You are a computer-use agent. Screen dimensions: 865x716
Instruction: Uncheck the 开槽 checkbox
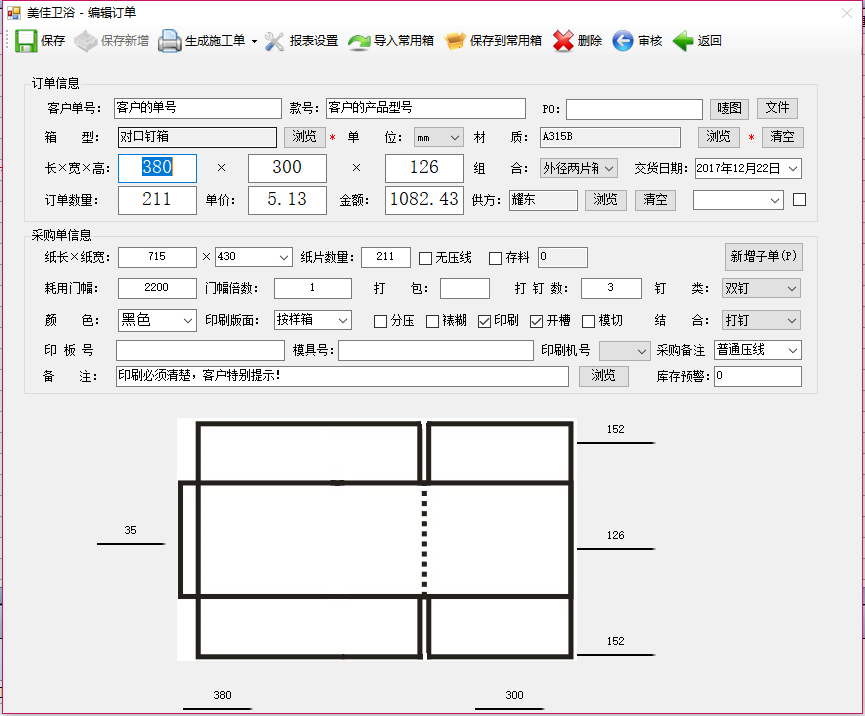[x=536, y=322]
